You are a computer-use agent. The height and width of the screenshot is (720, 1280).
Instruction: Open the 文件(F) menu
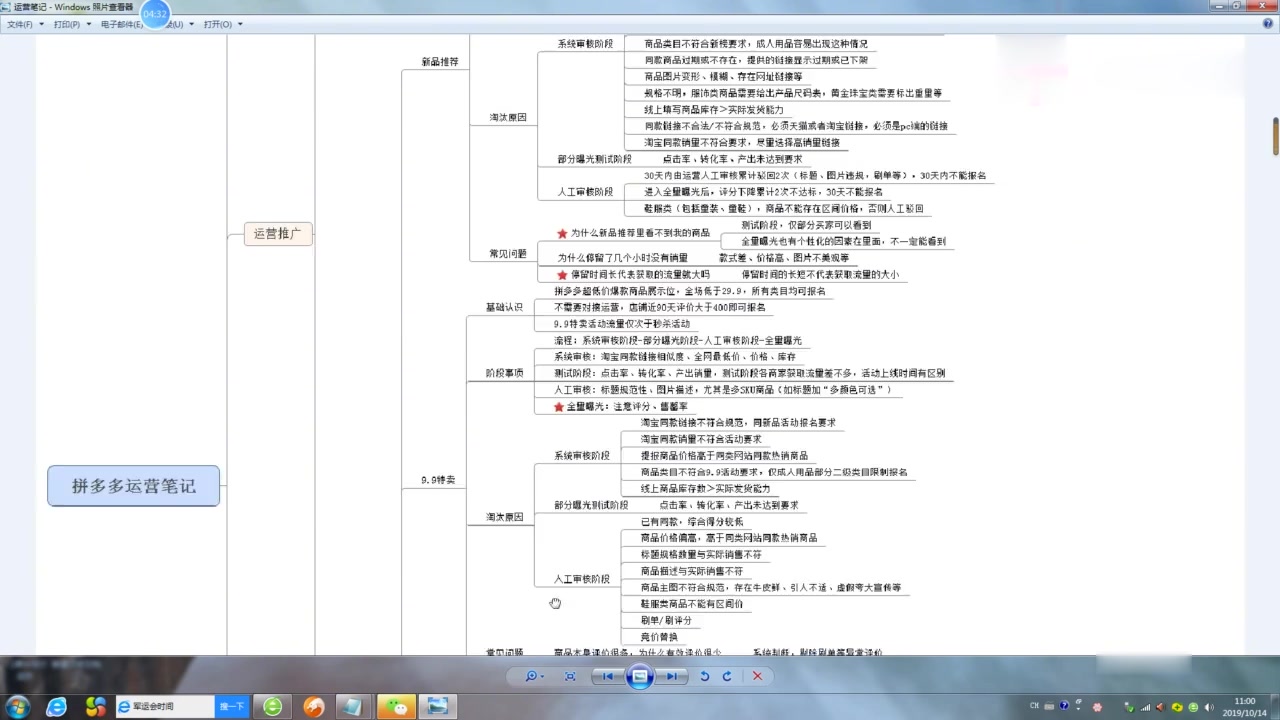tap(18, 23)
